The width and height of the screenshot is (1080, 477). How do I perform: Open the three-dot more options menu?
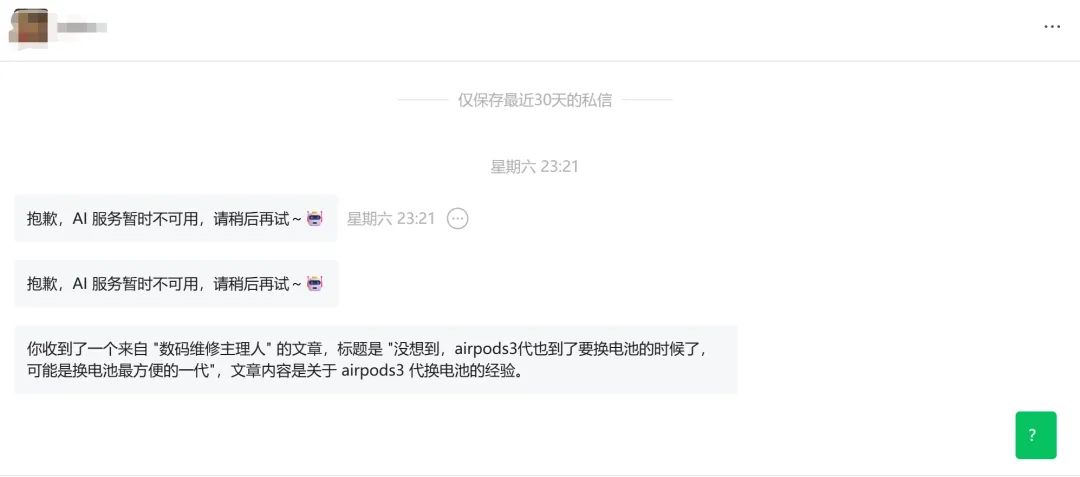click(x=1052, y=27)
